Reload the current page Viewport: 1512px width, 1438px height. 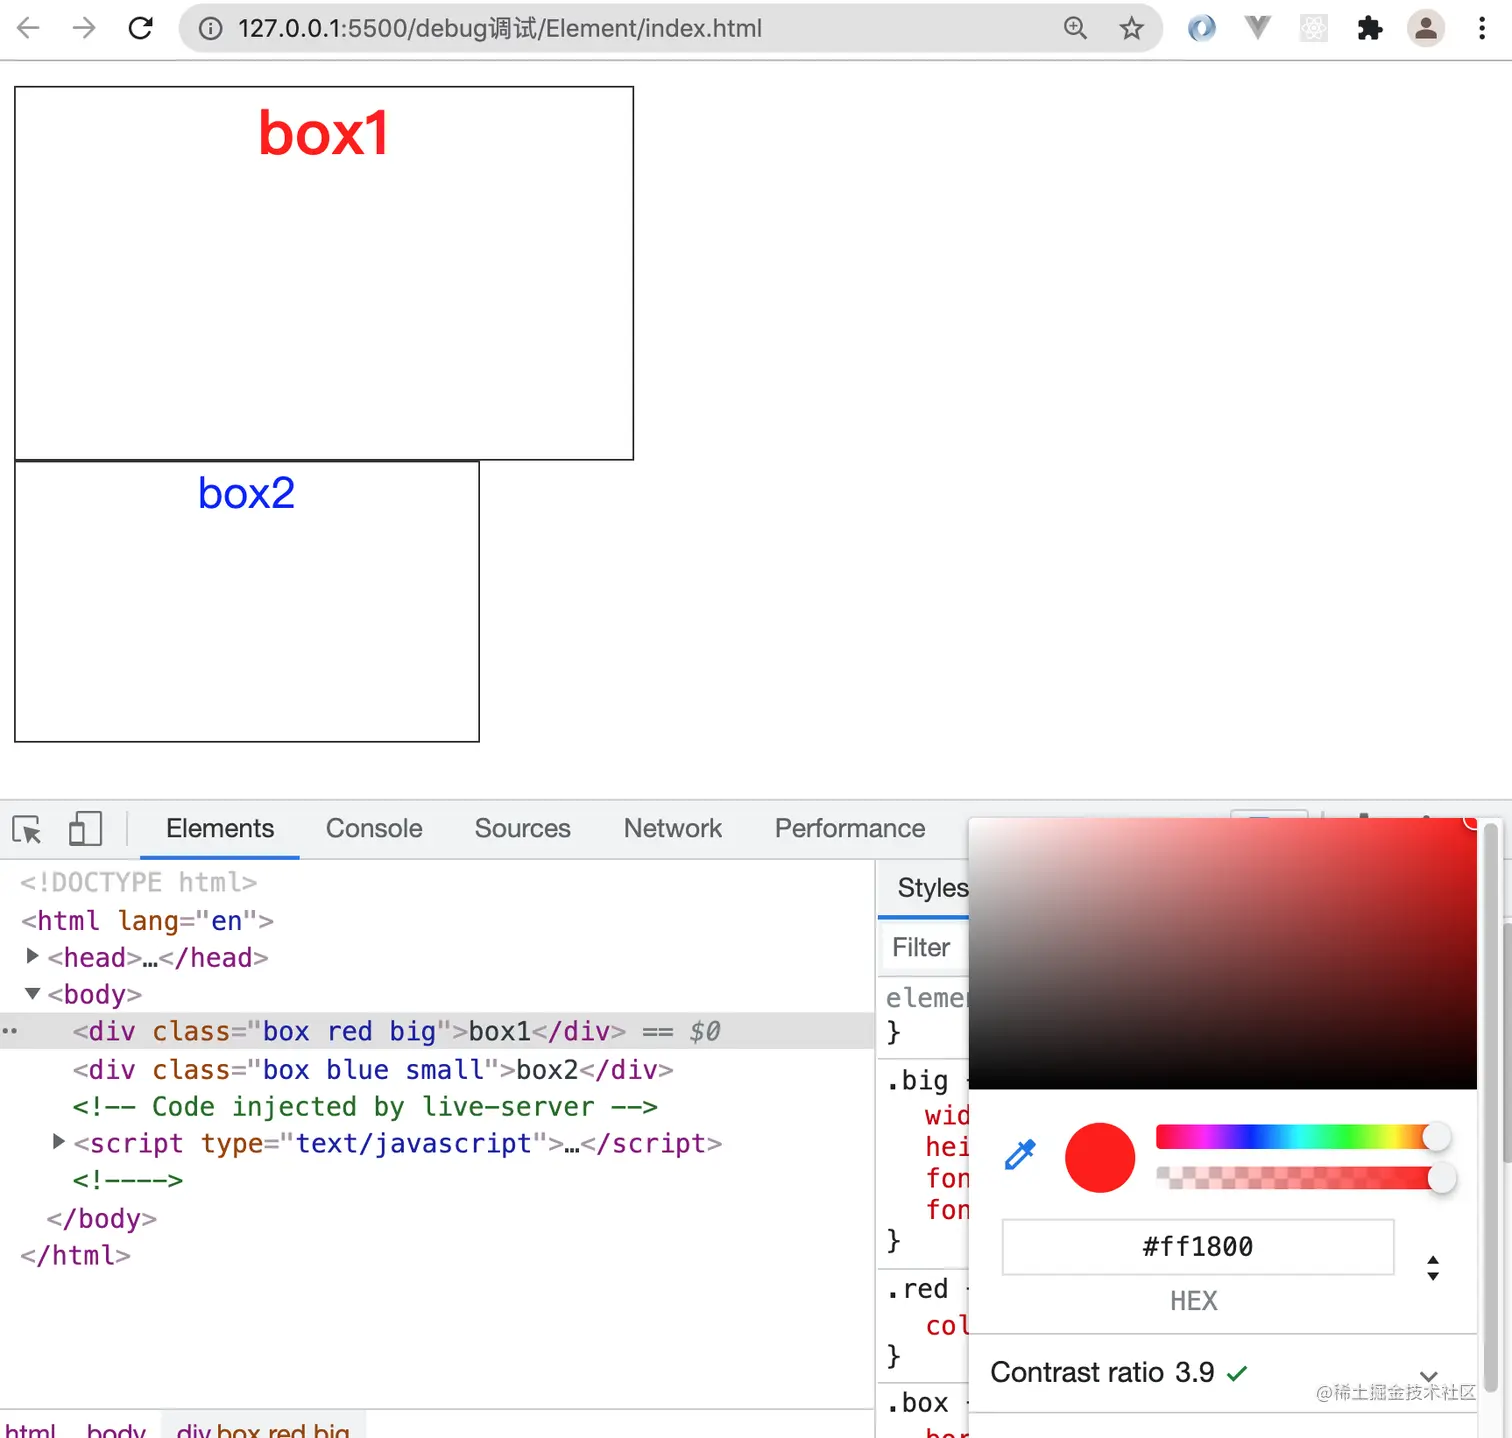pyautogui.click(x=141, y=28)
